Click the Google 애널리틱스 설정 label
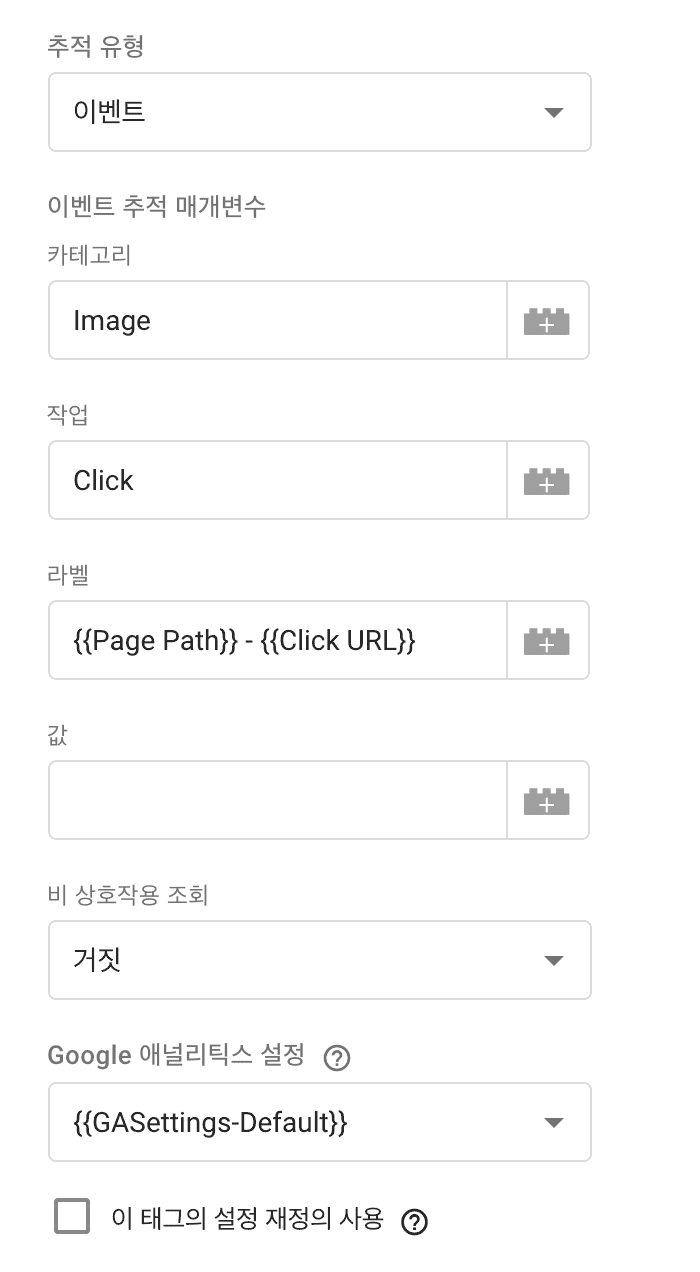This screenshot has width=700, height=1272. pos(176,1056)
